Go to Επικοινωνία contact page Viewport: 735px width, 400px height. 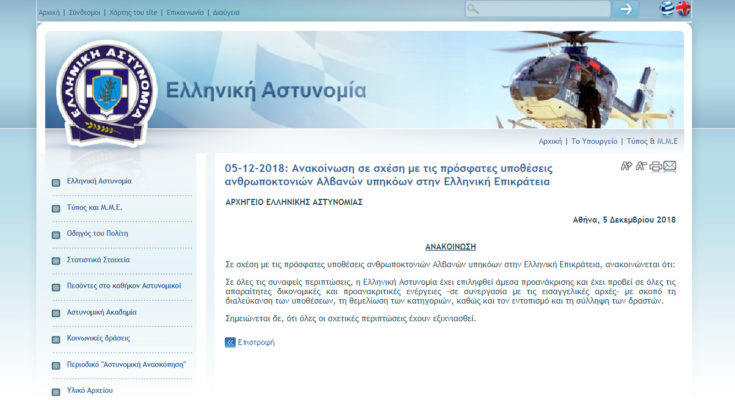pos(186,13)
